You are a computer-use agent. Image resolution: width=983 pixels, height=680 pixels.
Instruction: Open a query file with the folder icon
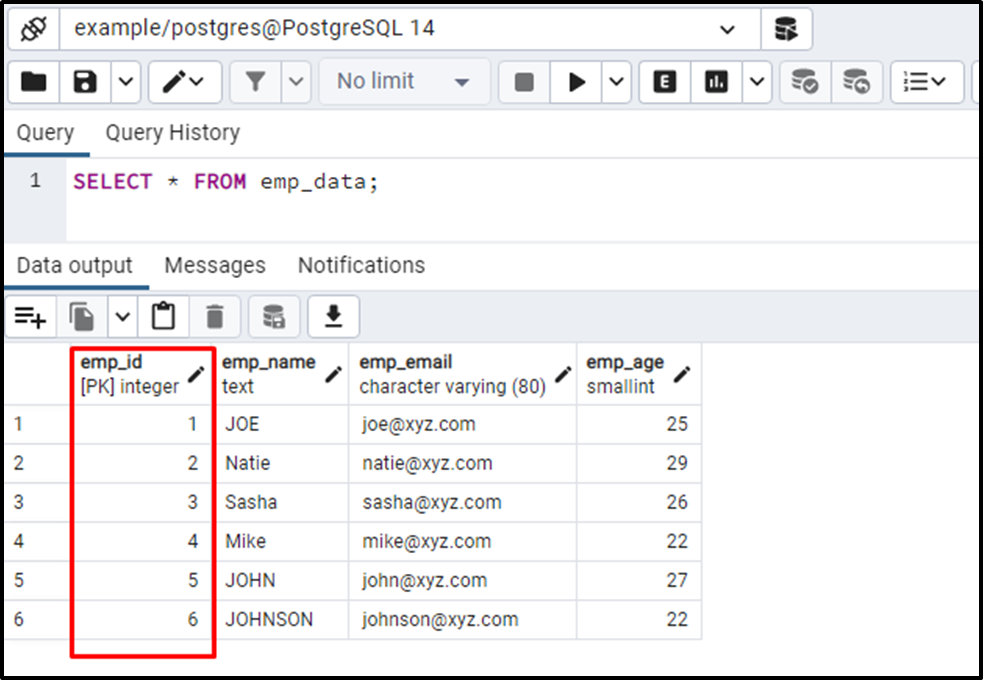pos(33,82)
